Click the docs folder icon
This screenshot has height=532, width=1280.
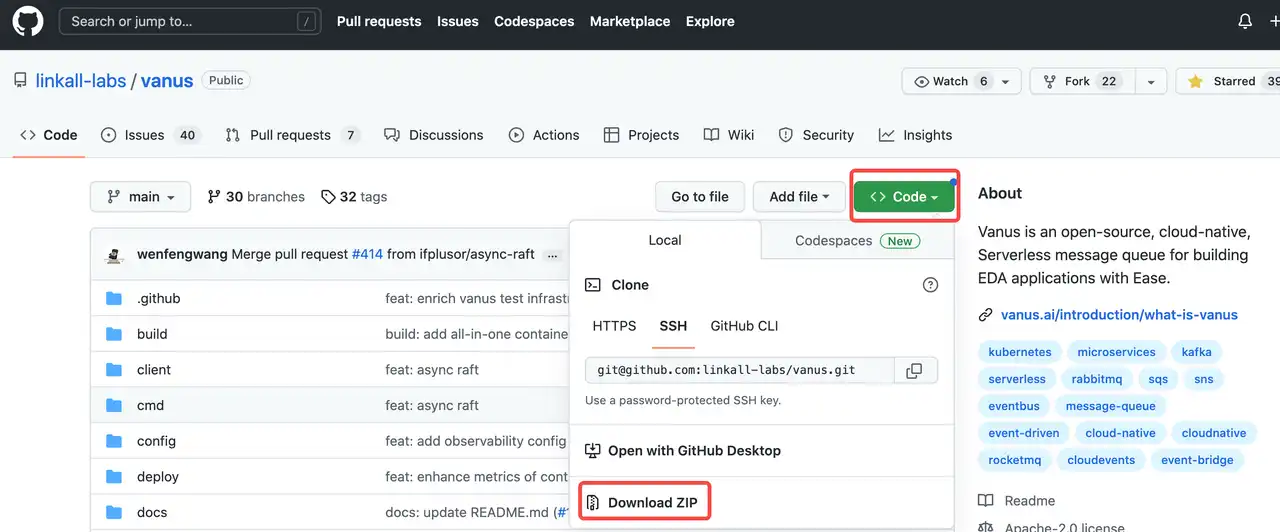pyautogui.click(x=114, y=512)
